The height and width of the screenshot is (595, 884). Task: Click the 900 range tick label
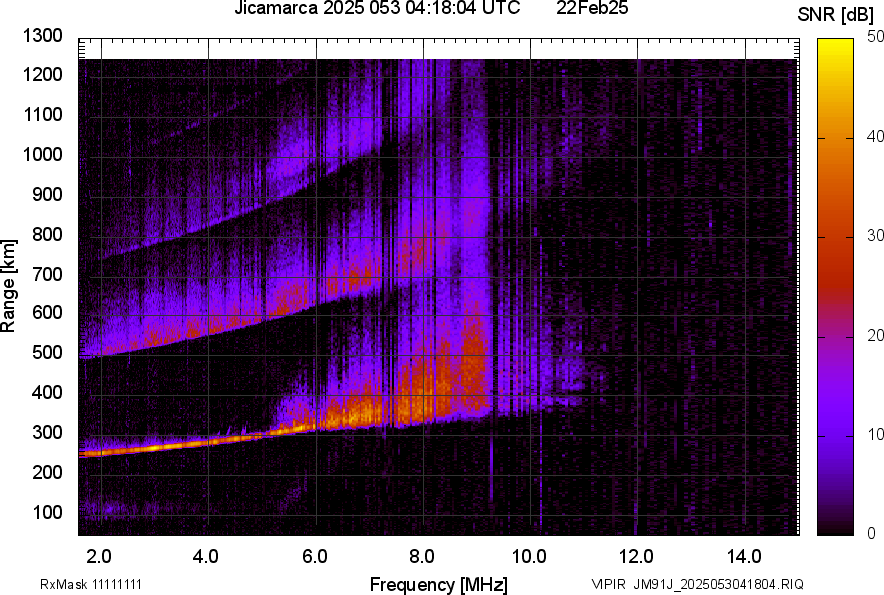tap(47, 194)
